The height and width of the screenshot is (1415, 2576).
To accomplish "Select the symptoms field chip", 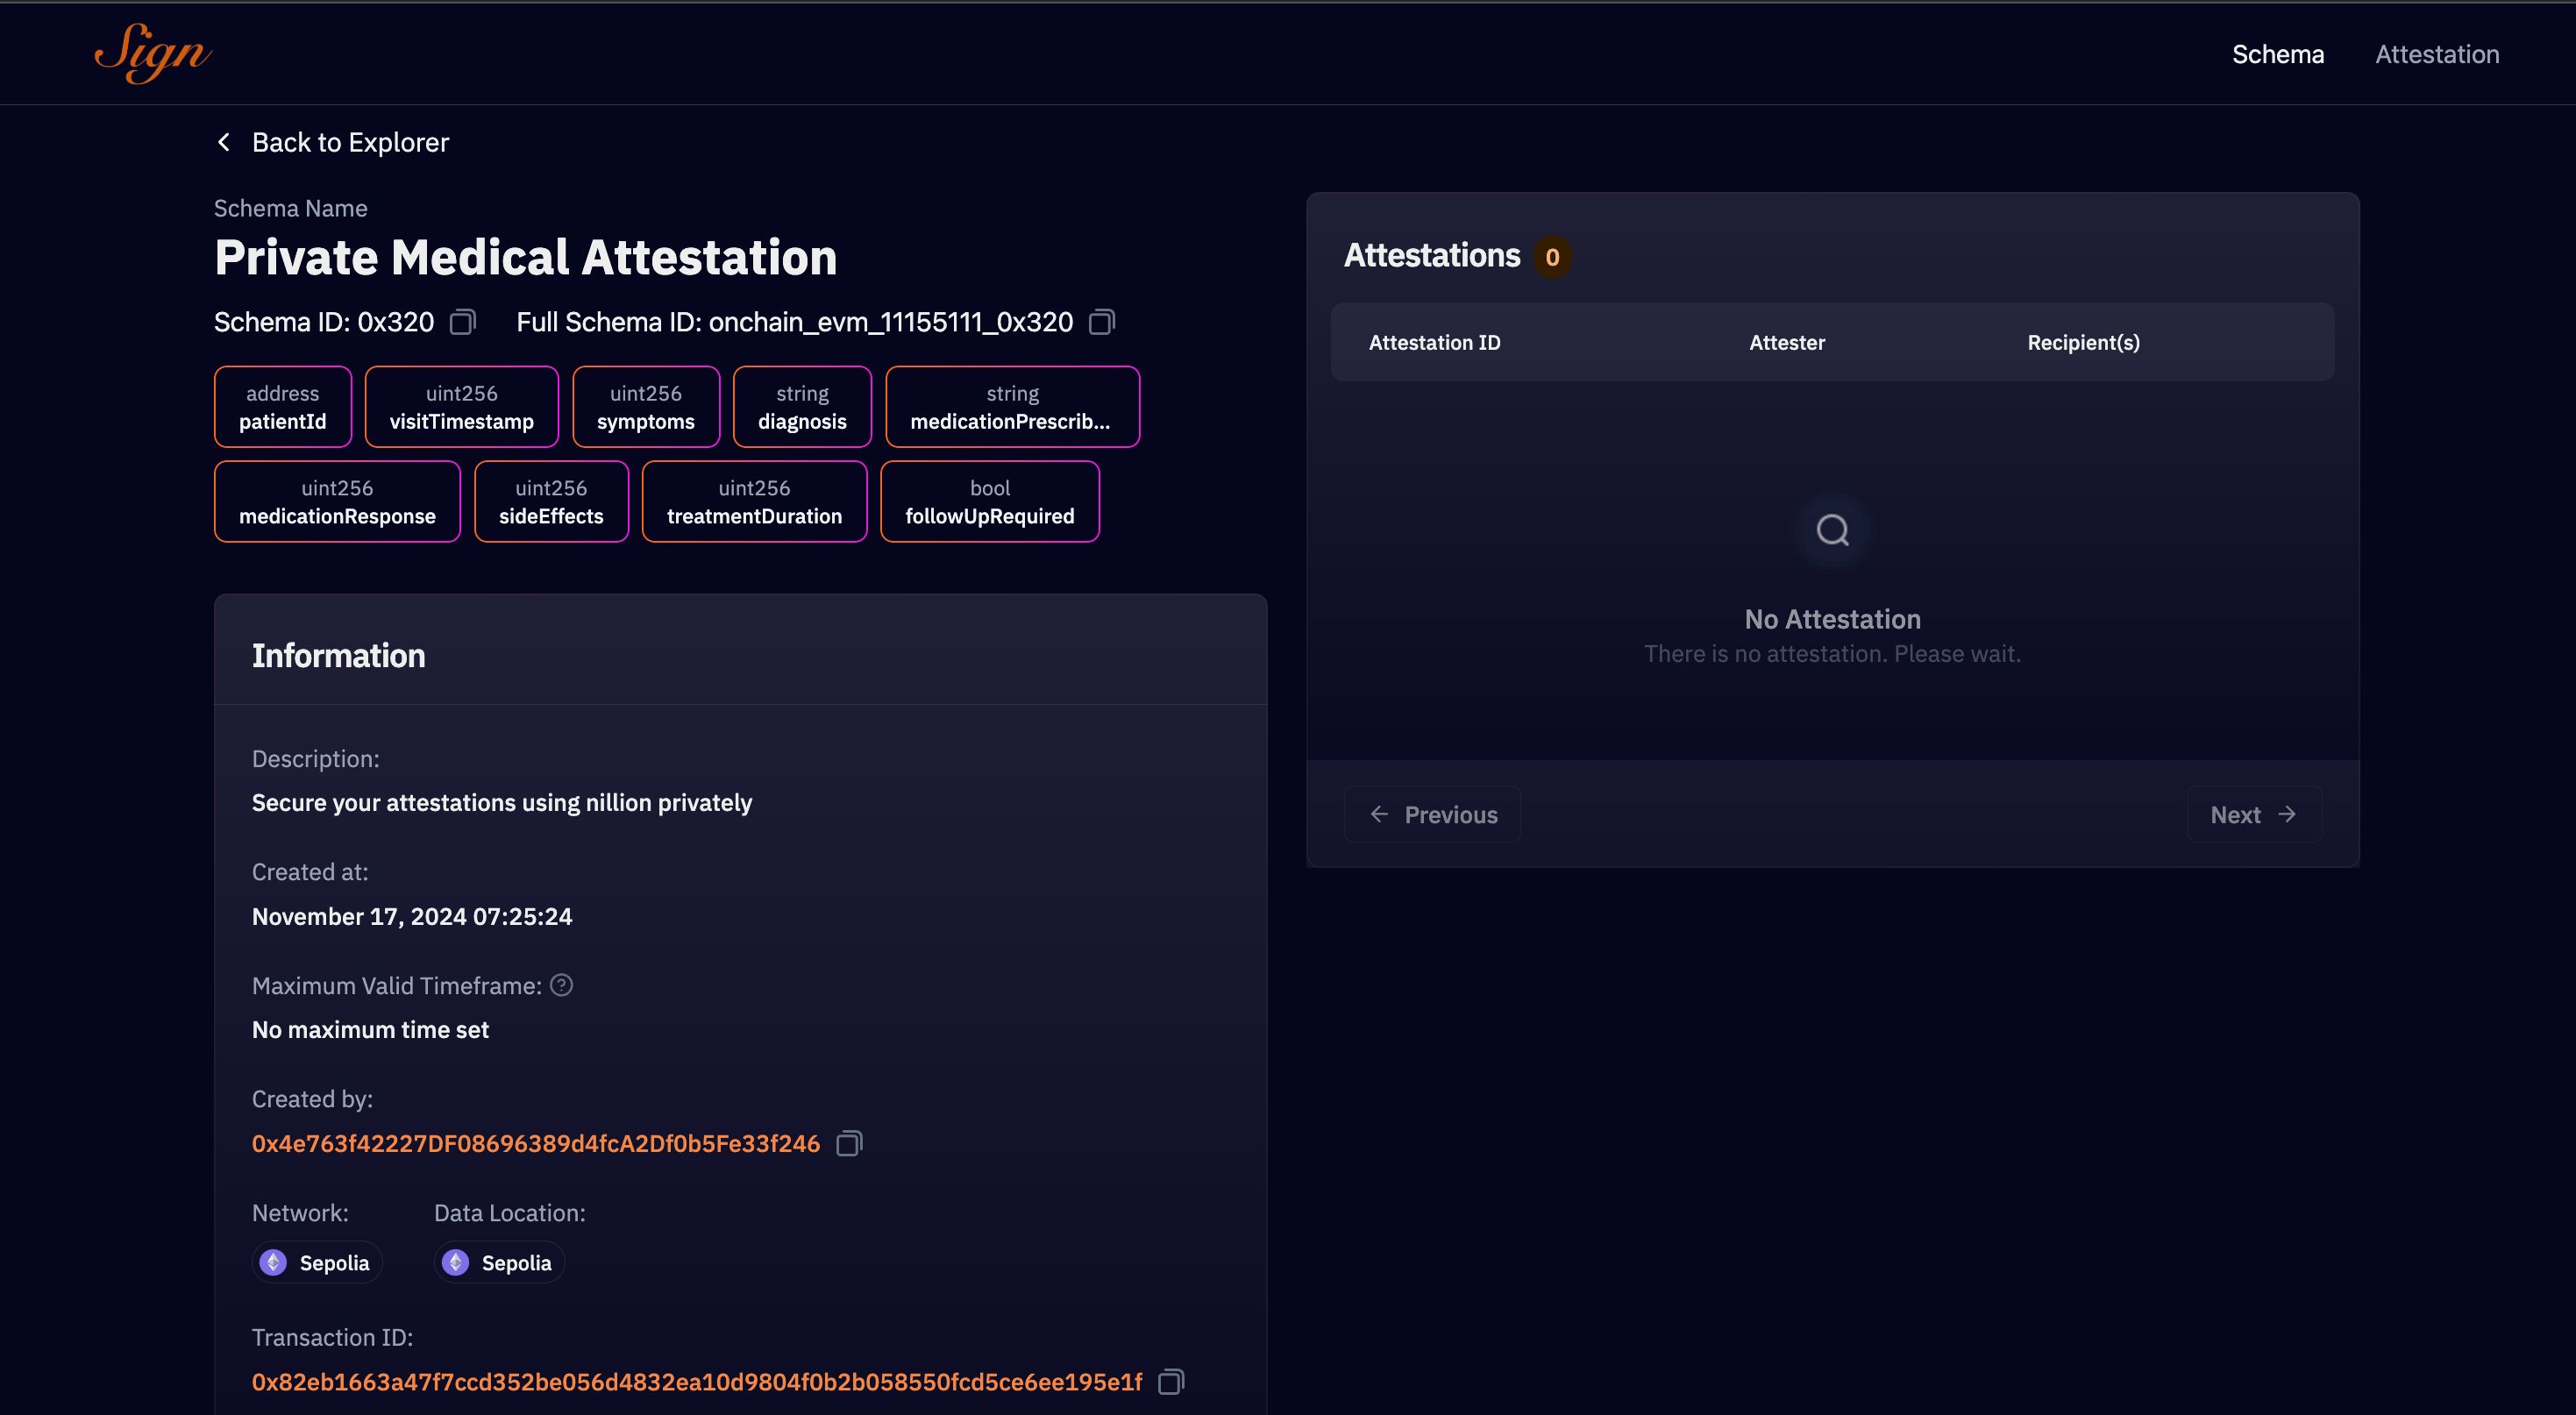I will click(x=646, y=407).
